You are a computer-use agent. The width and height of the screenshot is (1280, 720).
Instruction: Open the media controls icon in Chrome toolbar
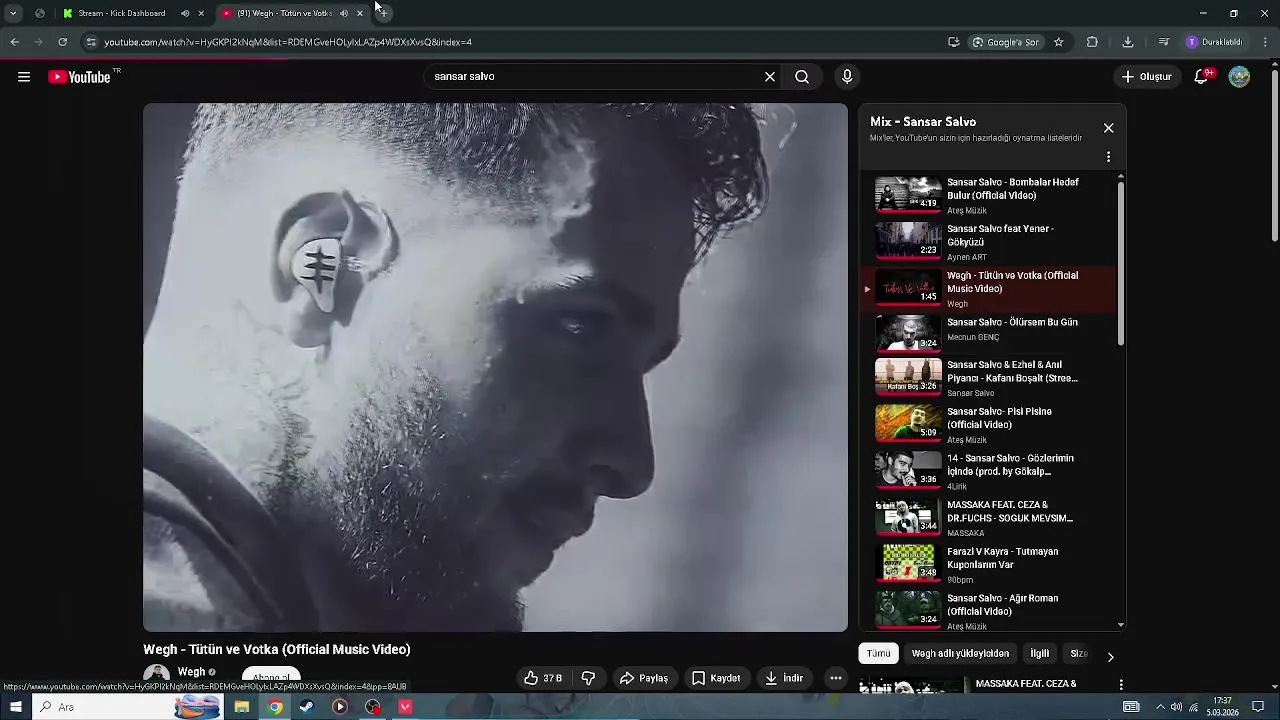(1163, 42)
